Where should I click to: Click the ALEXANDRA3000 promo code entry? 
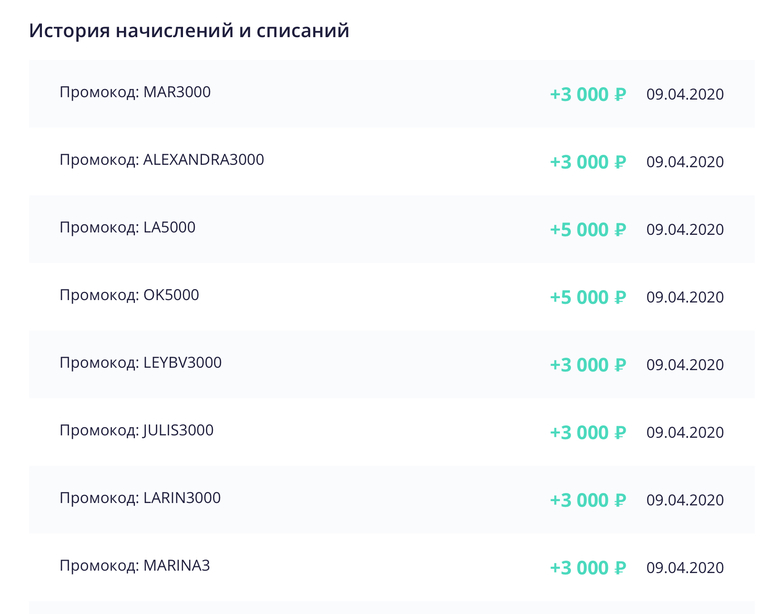(x=162, y=160)
